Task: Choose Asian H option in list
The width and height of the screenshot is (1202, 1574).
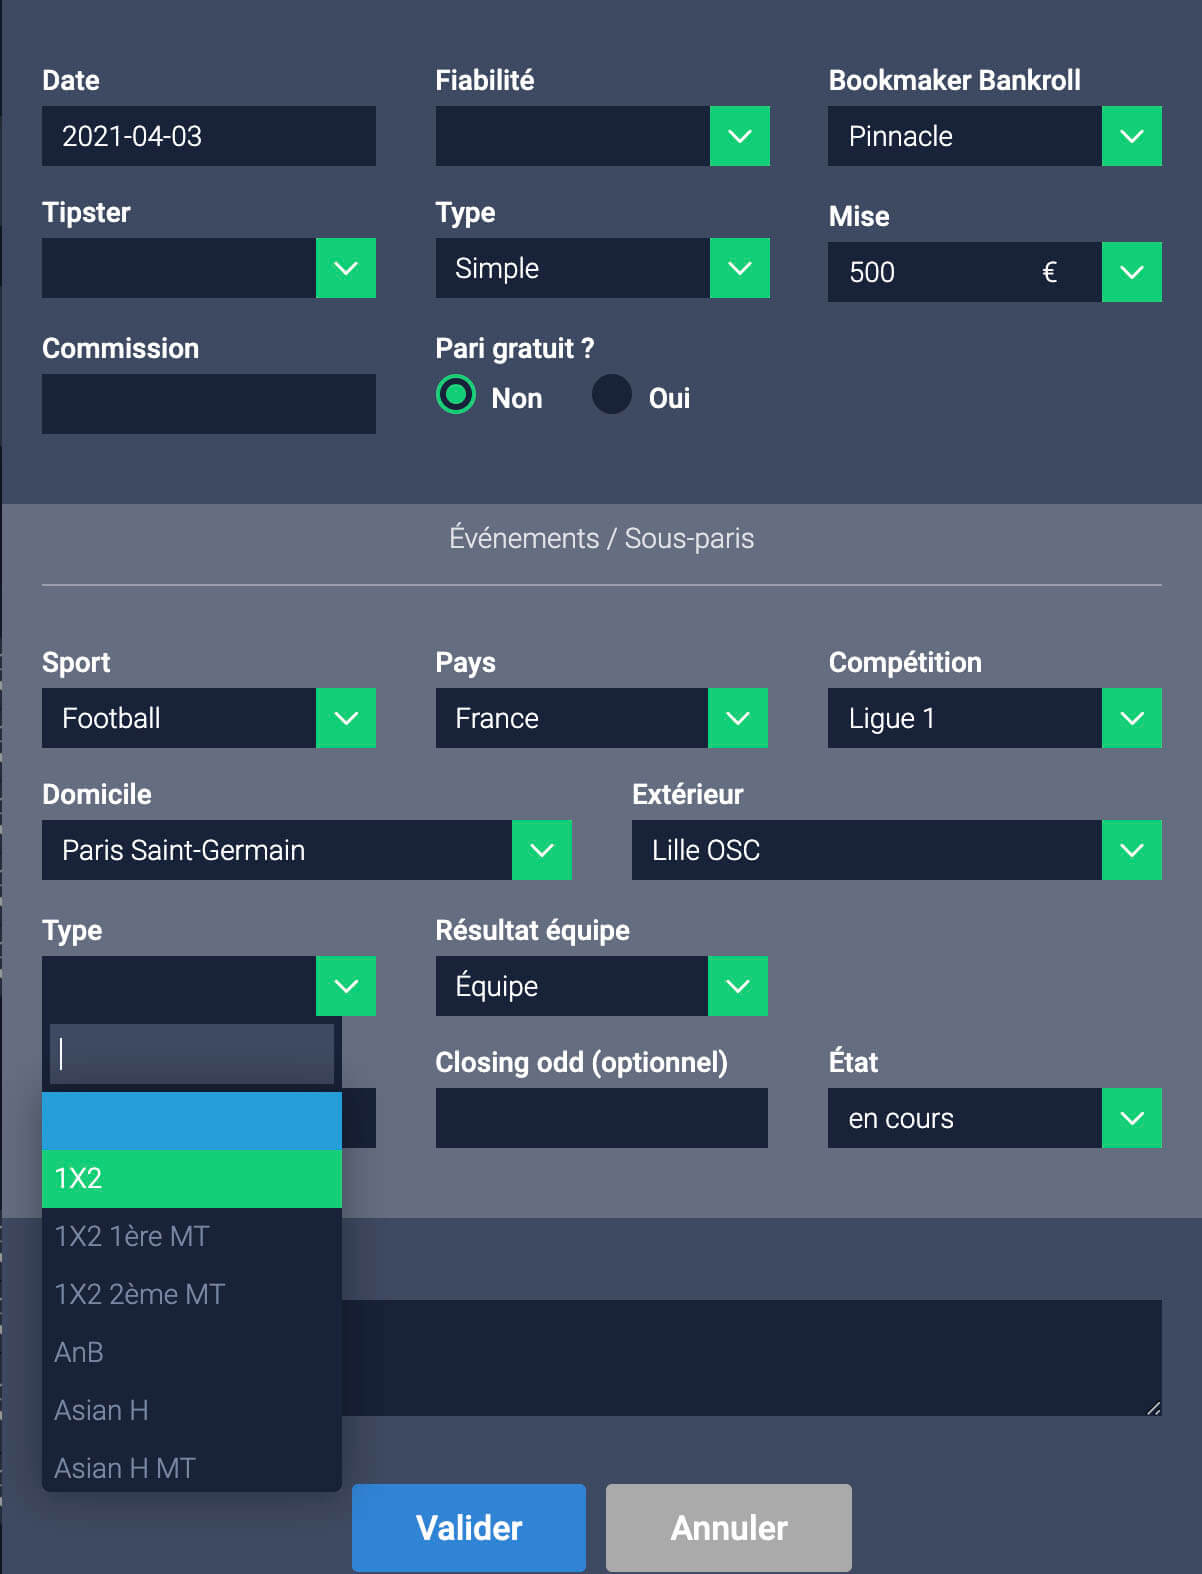Action: [192, 1410]
